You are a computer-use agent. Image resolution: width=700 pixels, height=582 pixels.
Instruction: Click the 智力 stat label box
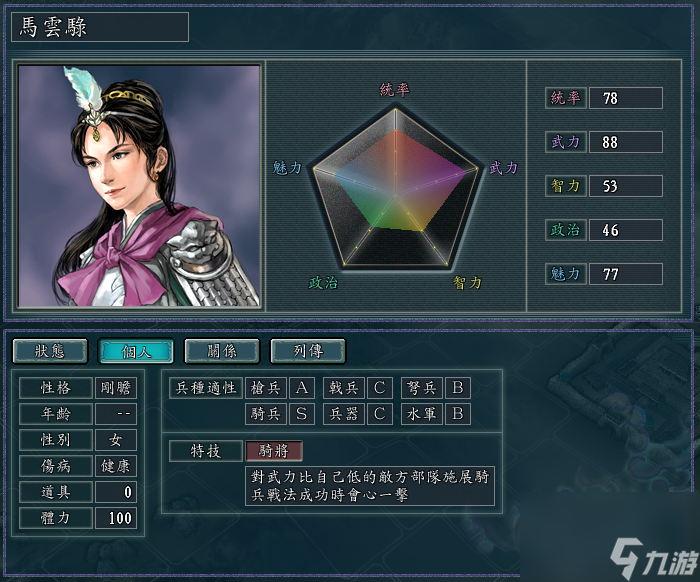click(566, 186)
